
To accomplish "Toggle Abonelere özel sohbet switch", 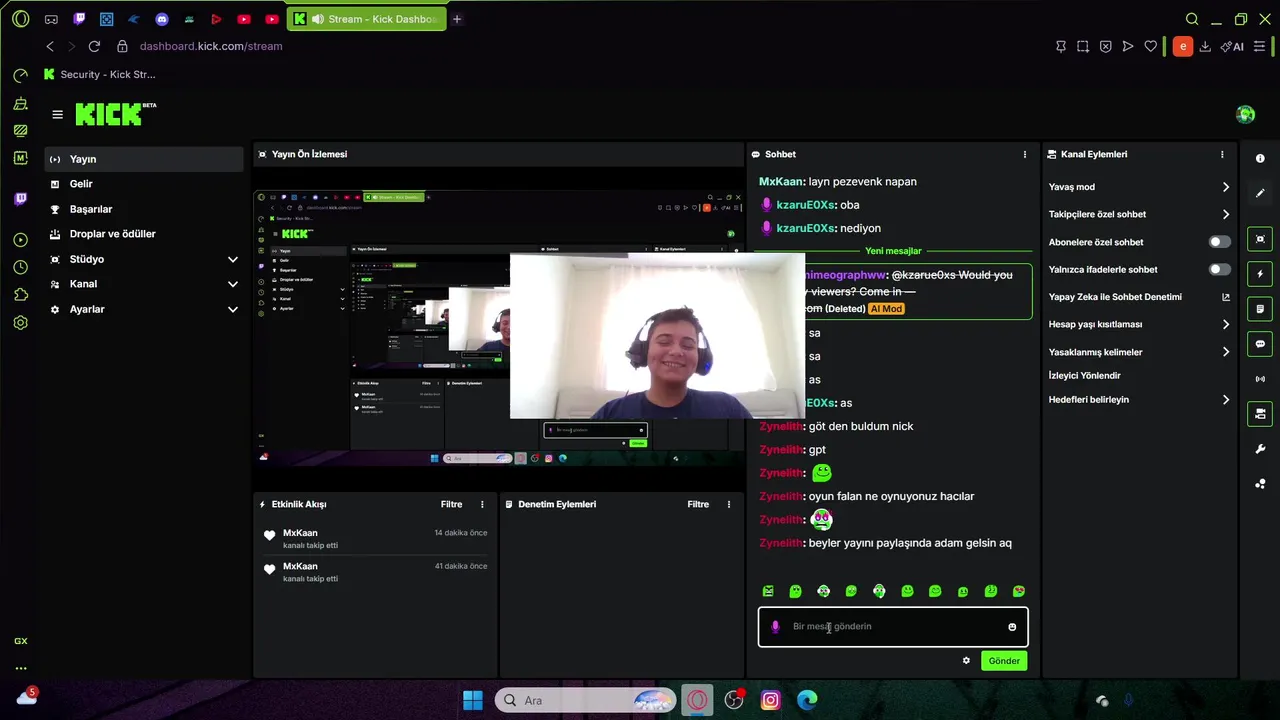I will (1219, 242).
